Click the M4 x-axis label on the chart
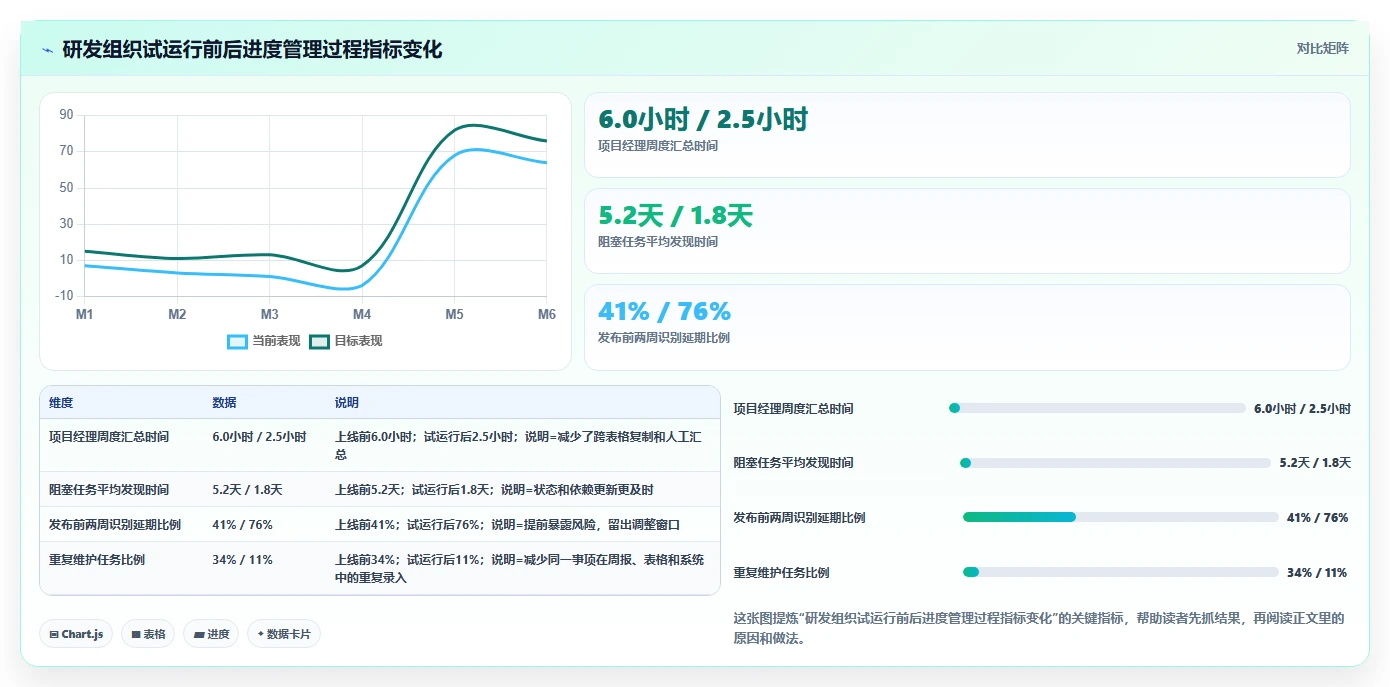1390x687 pixels. tap(362, 314)
